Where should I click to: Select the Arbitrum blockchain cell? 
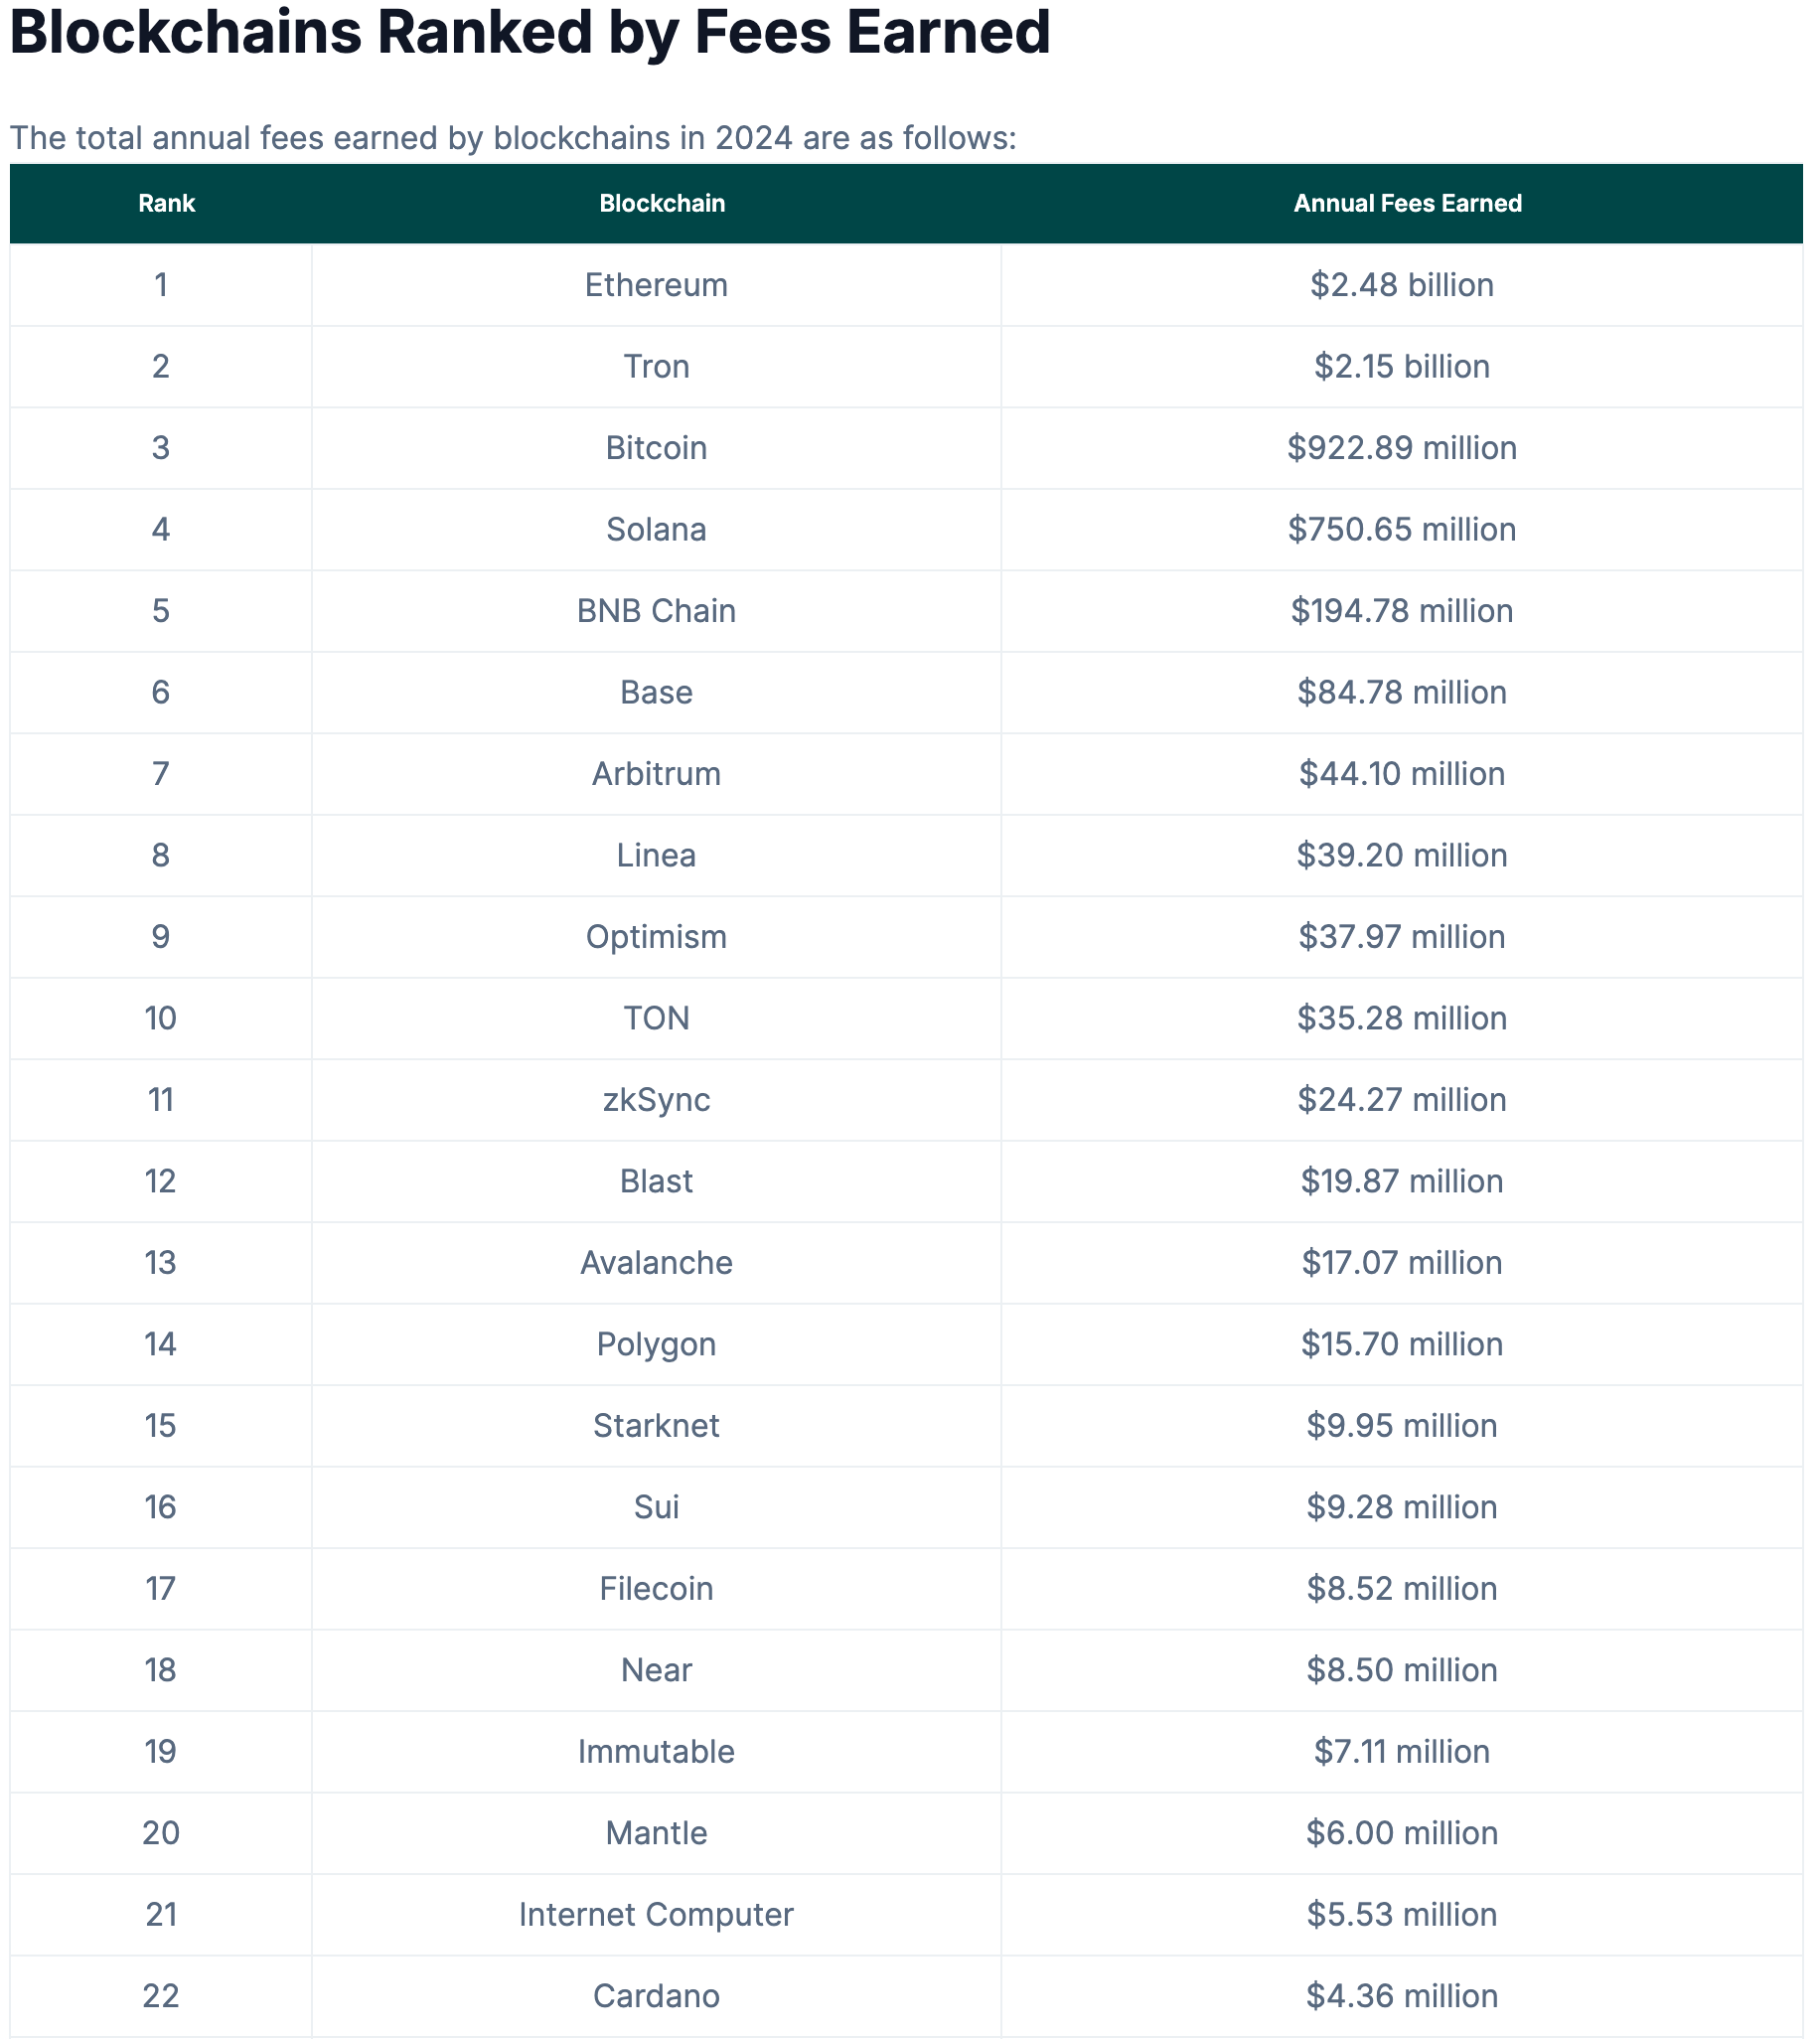point(656,774)
